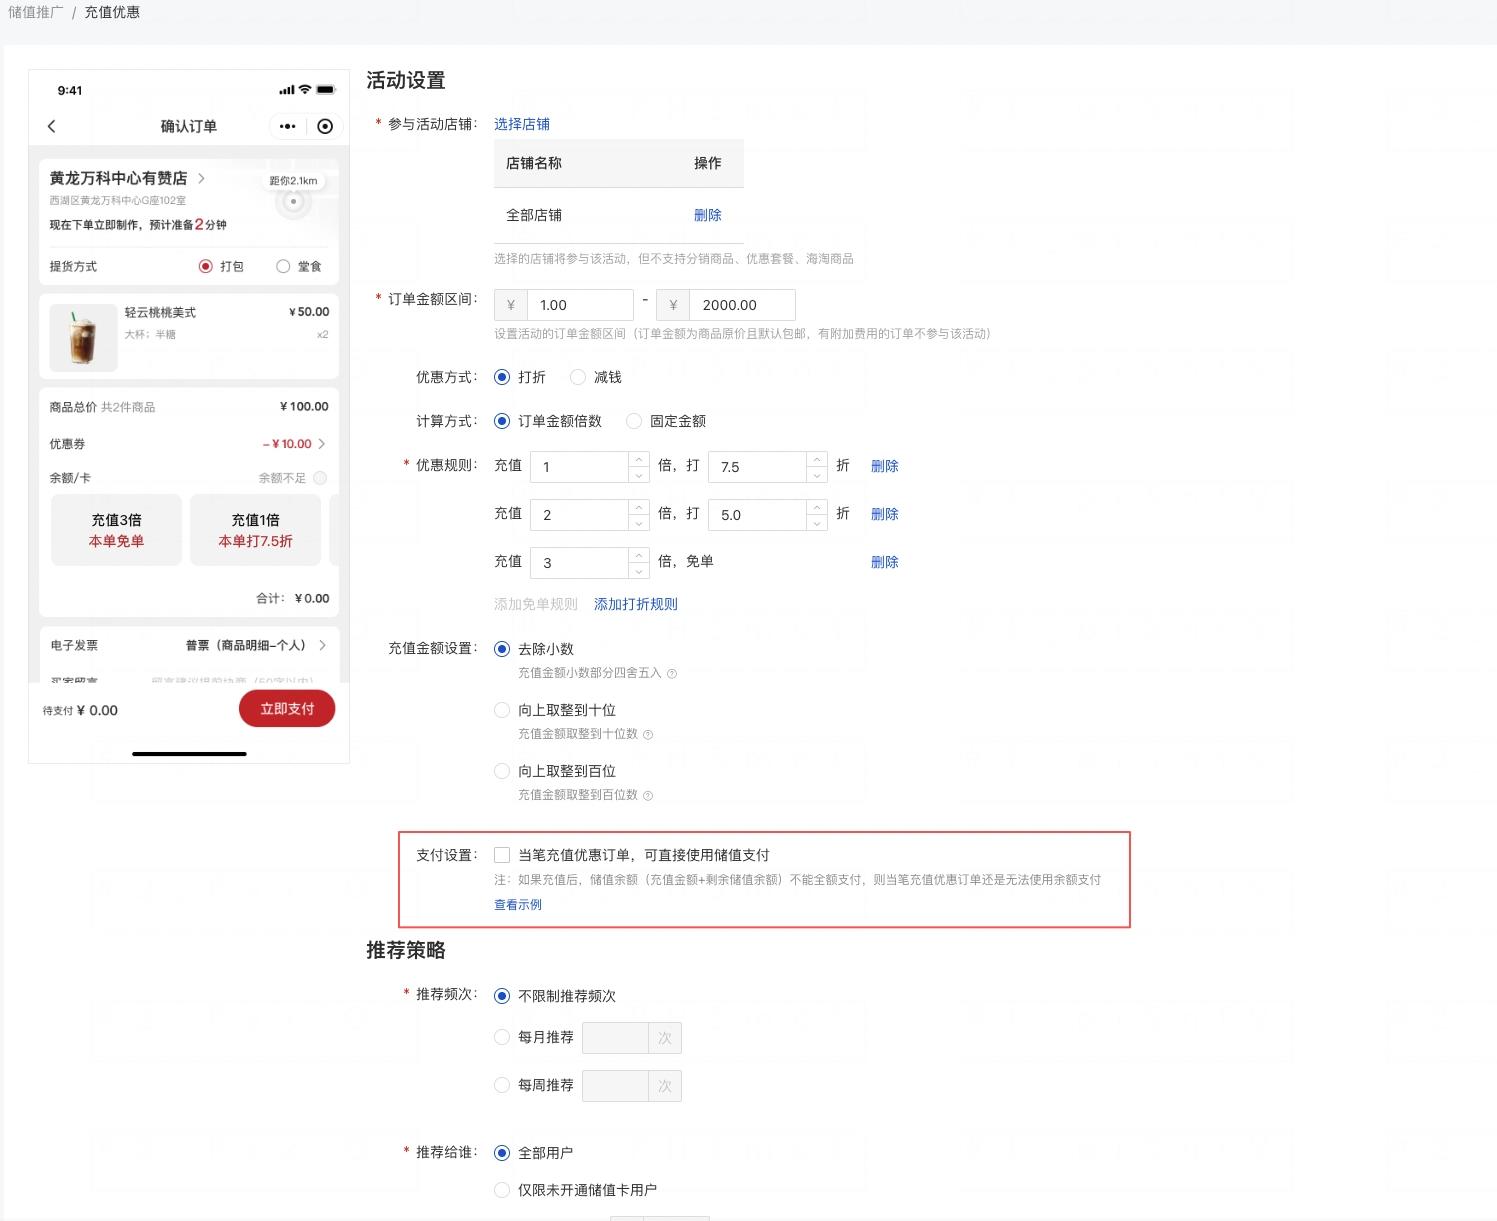Select the 充值3倍 本单免单 card
The width and height of the screenshot is (1497, 1221).
click(116, 530)
